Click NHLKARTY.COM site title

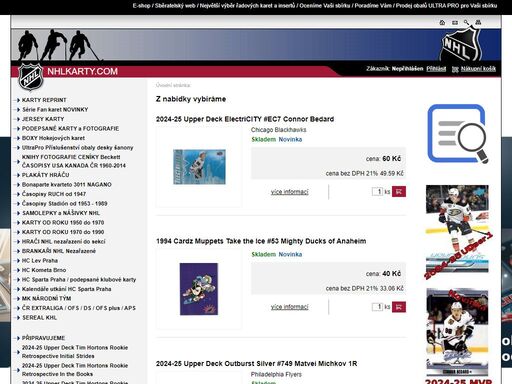(x=82, y=71)
